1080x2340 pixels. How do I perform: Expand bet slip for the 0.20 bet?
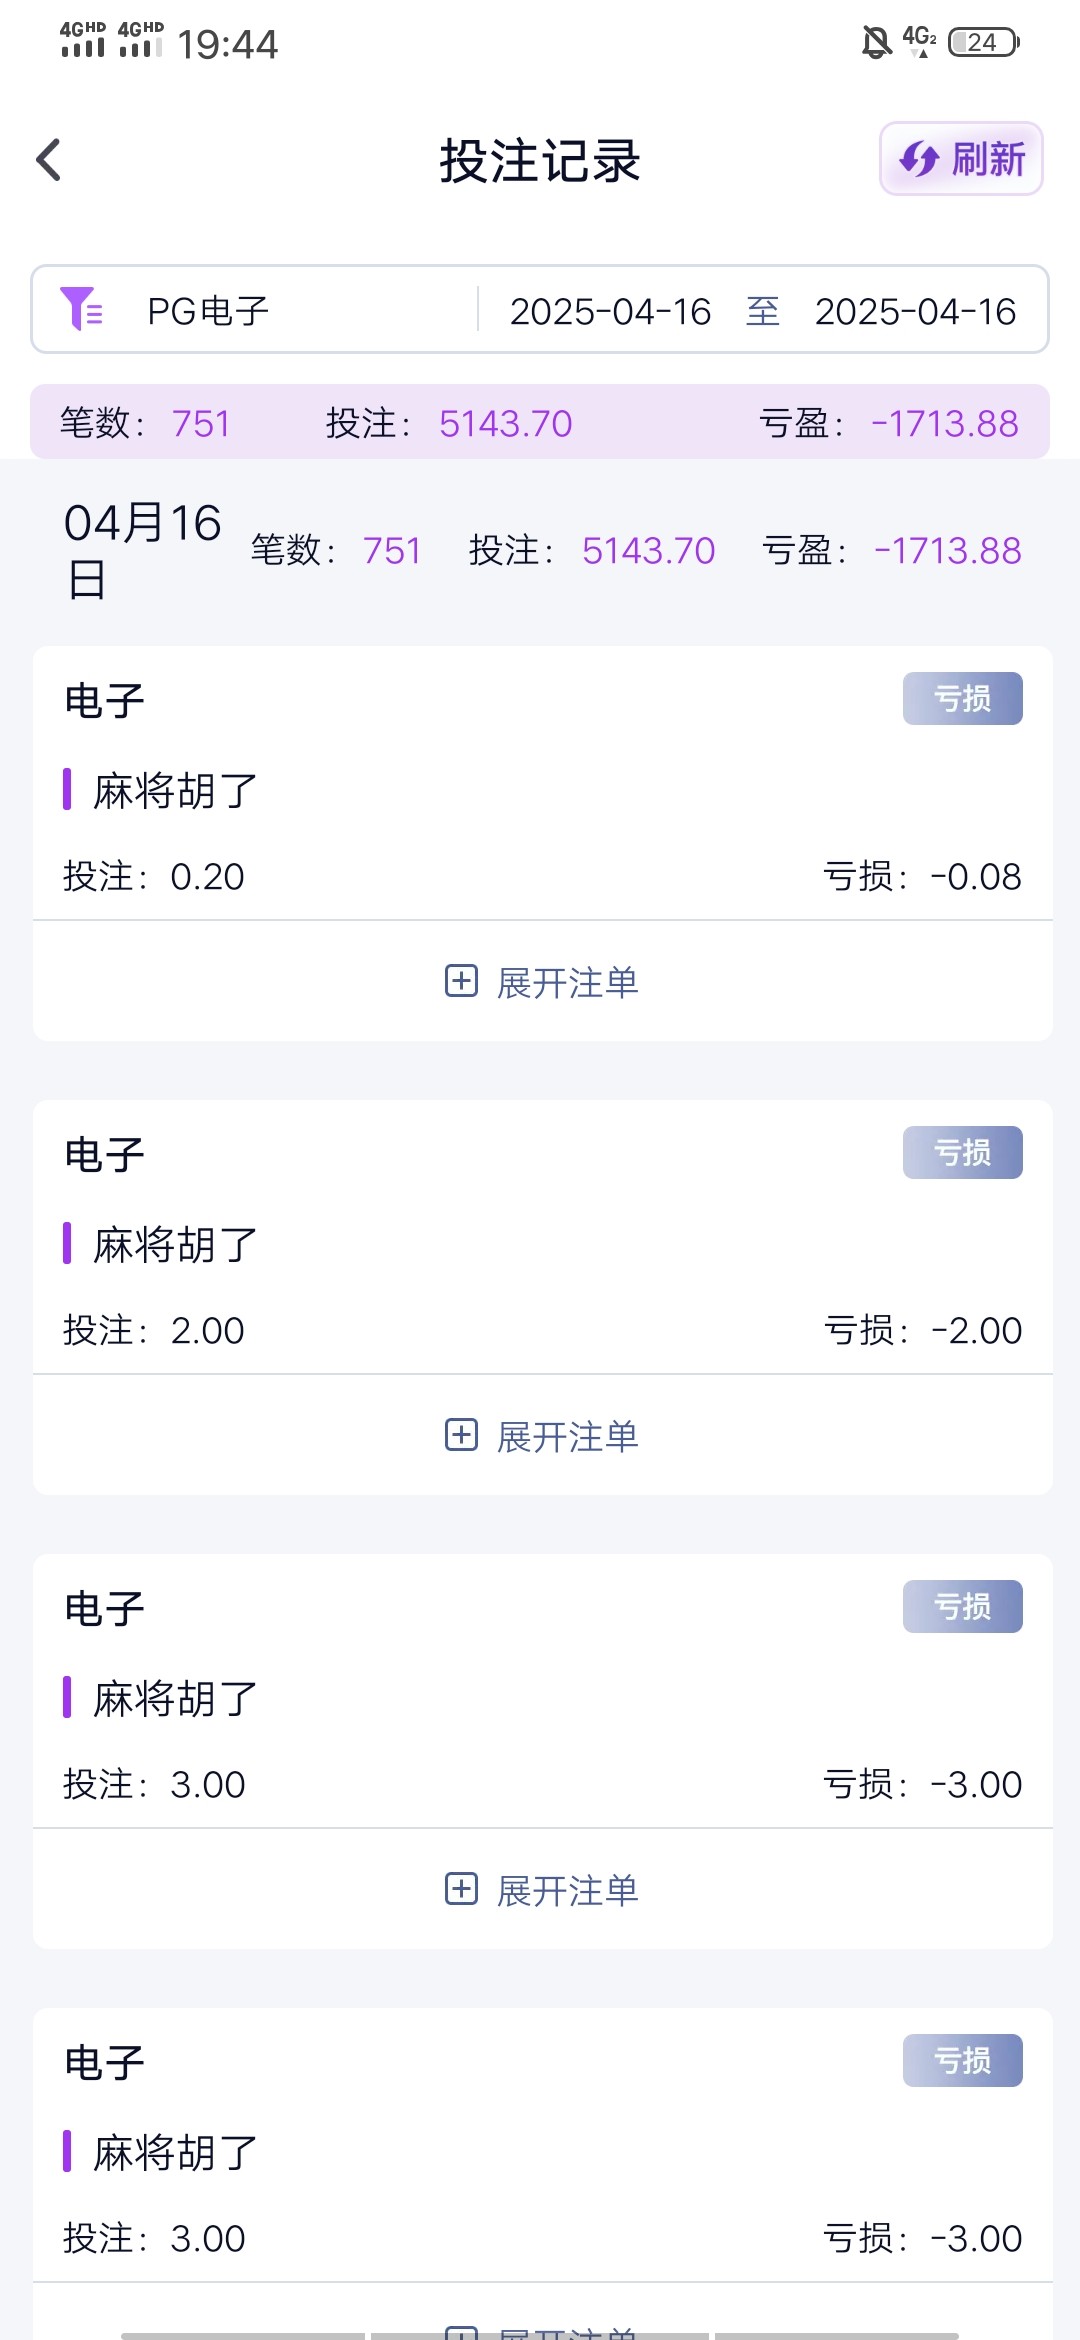(567, 982)
